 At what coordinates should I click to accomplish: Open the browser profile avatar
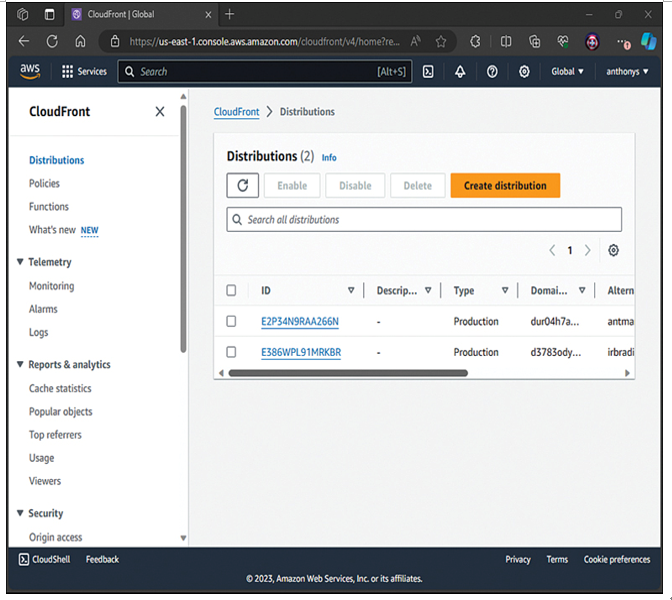pos(592,42)
